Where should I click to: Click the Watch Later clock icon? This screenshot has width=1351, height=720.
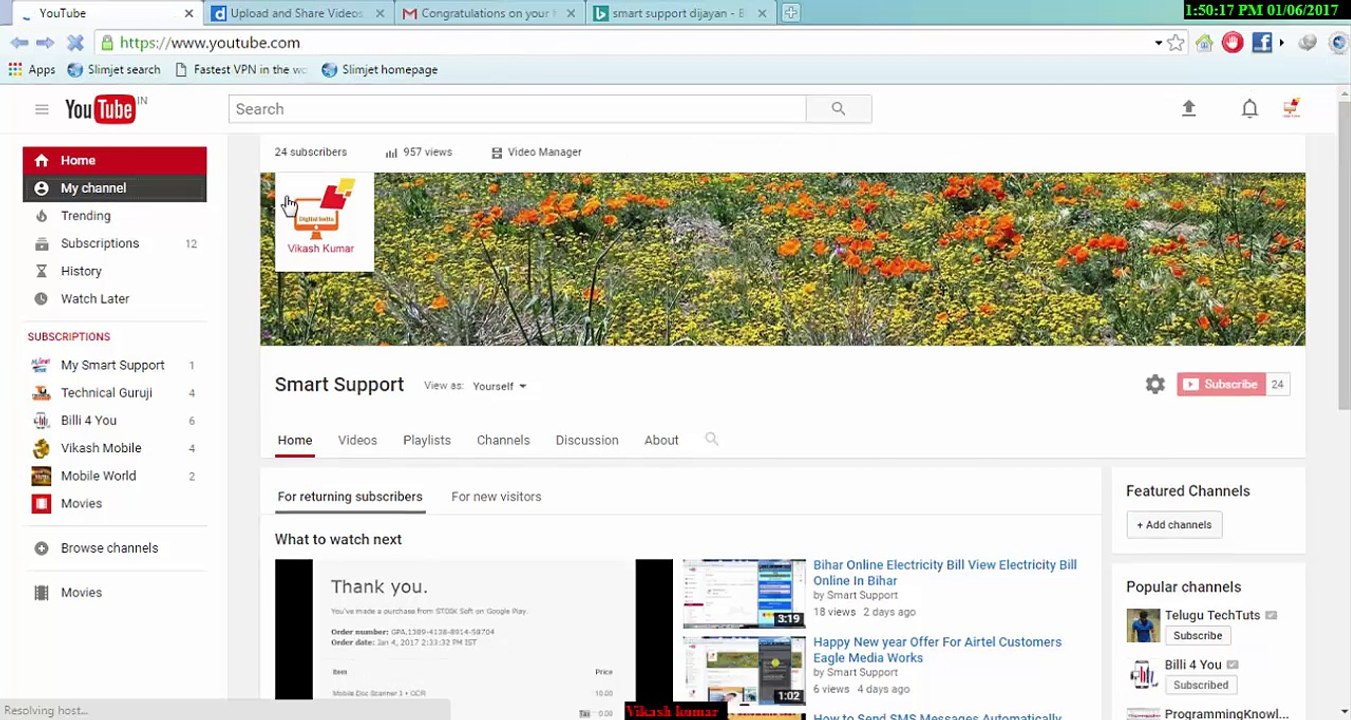(41, 299)
